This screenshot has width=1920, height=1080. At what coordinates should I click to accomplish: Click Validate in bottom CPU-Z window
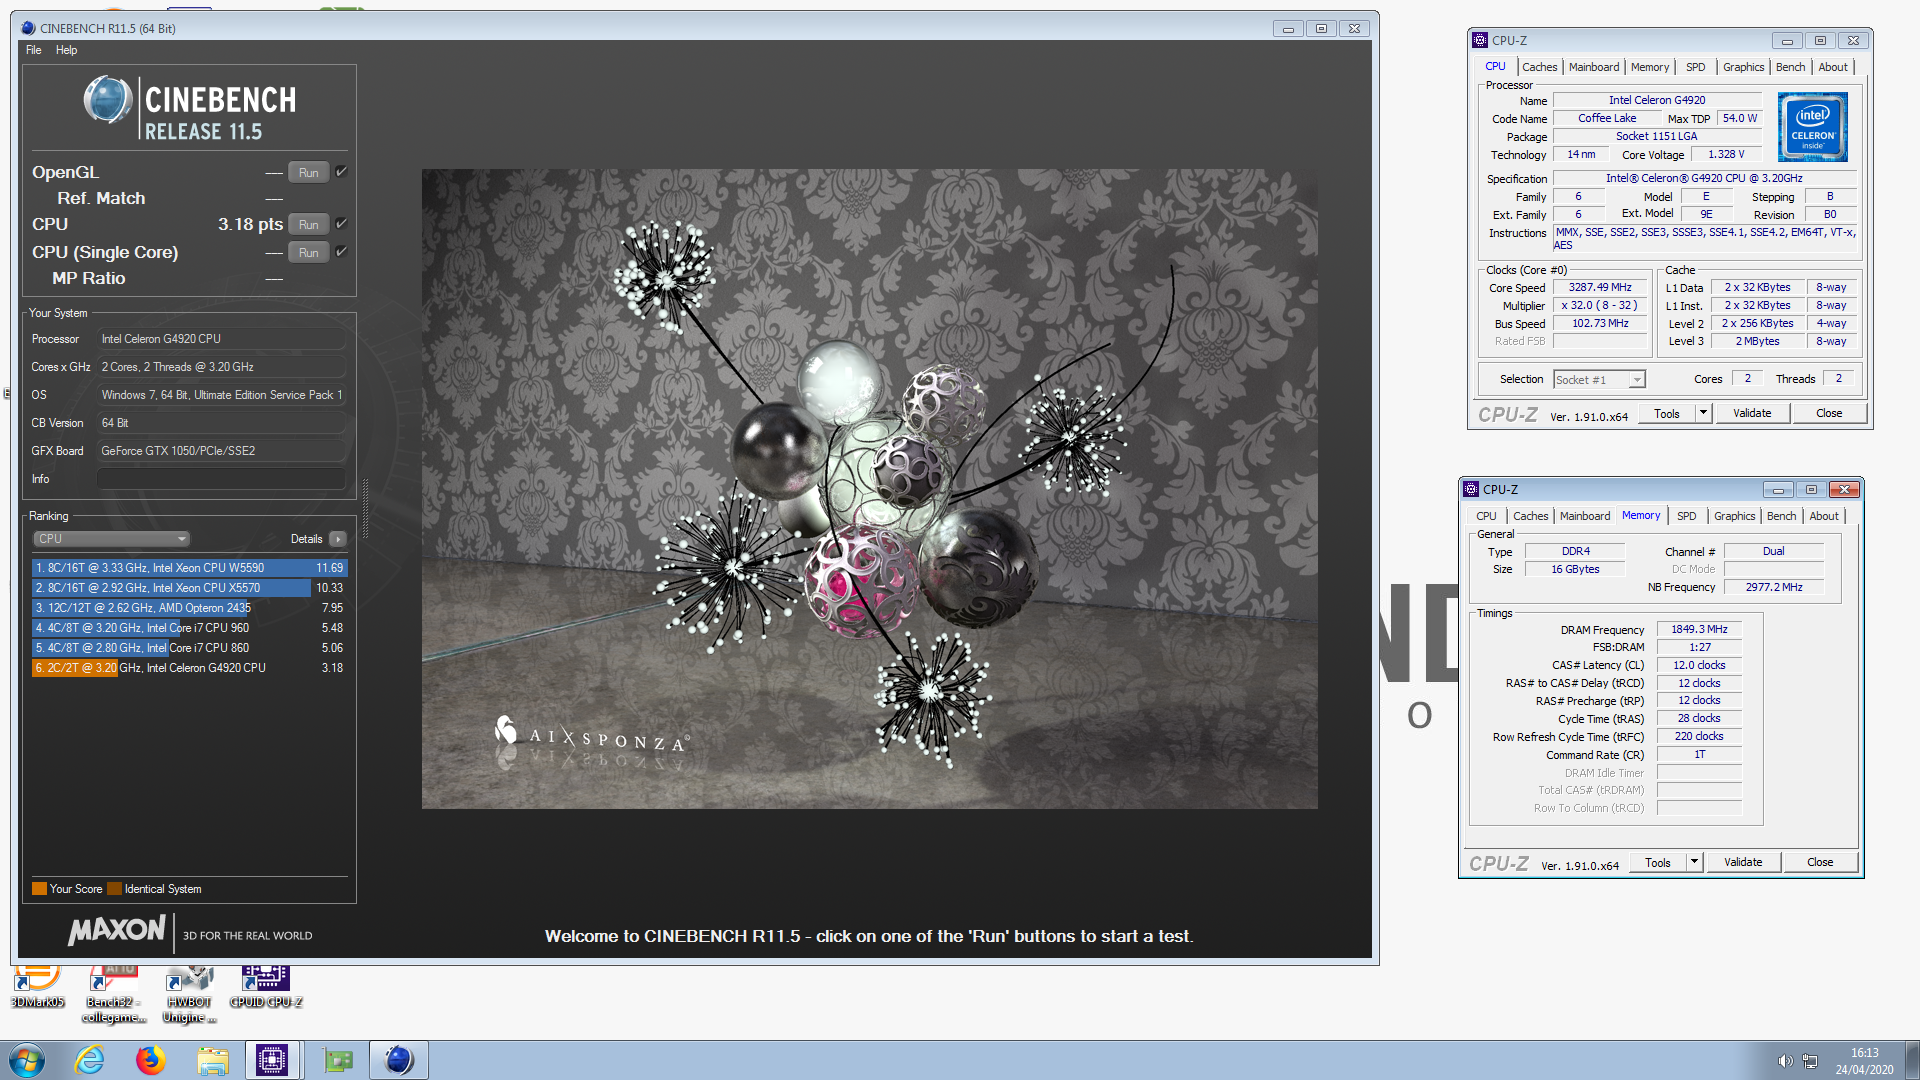click(1742, 863)
